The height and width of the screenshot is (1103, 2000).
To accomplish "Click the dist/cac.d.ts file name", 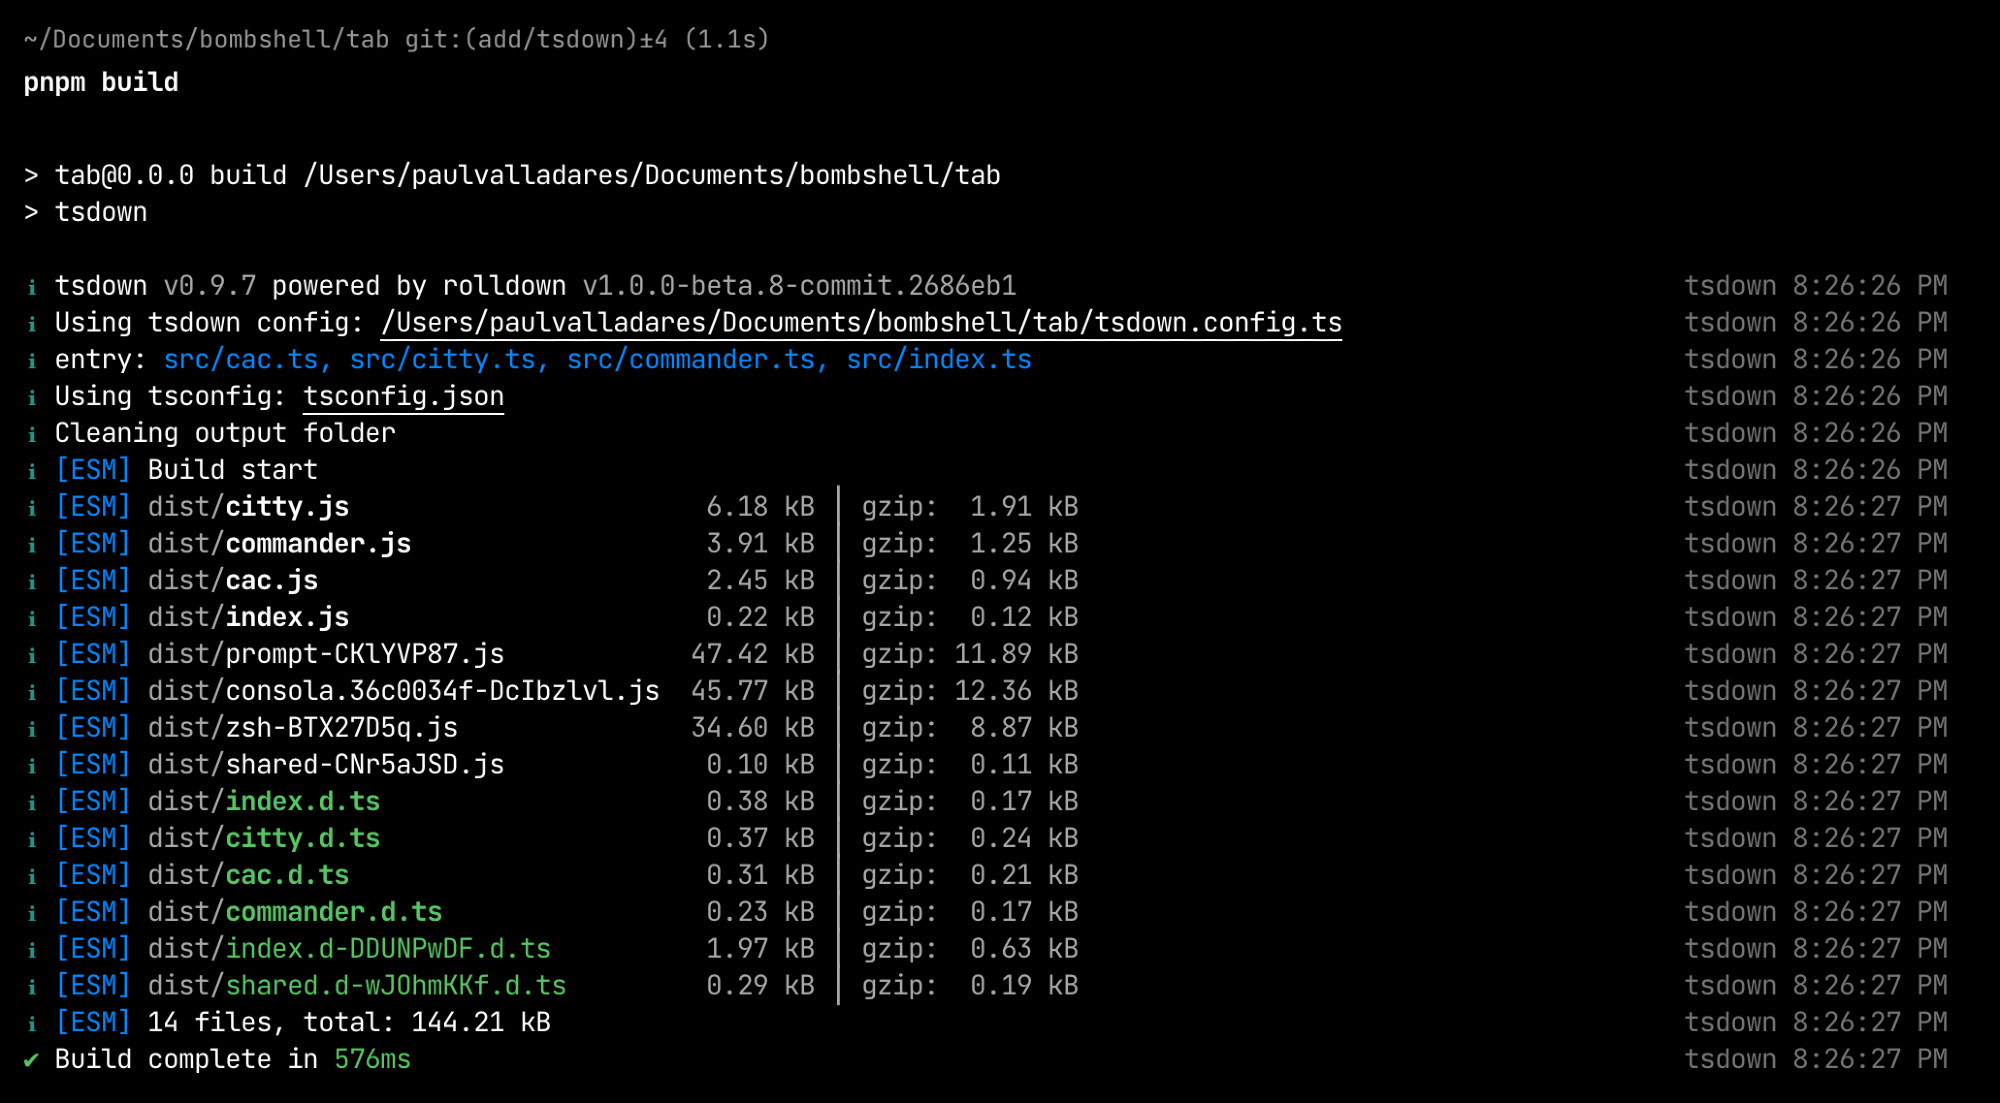I will 249,876.
